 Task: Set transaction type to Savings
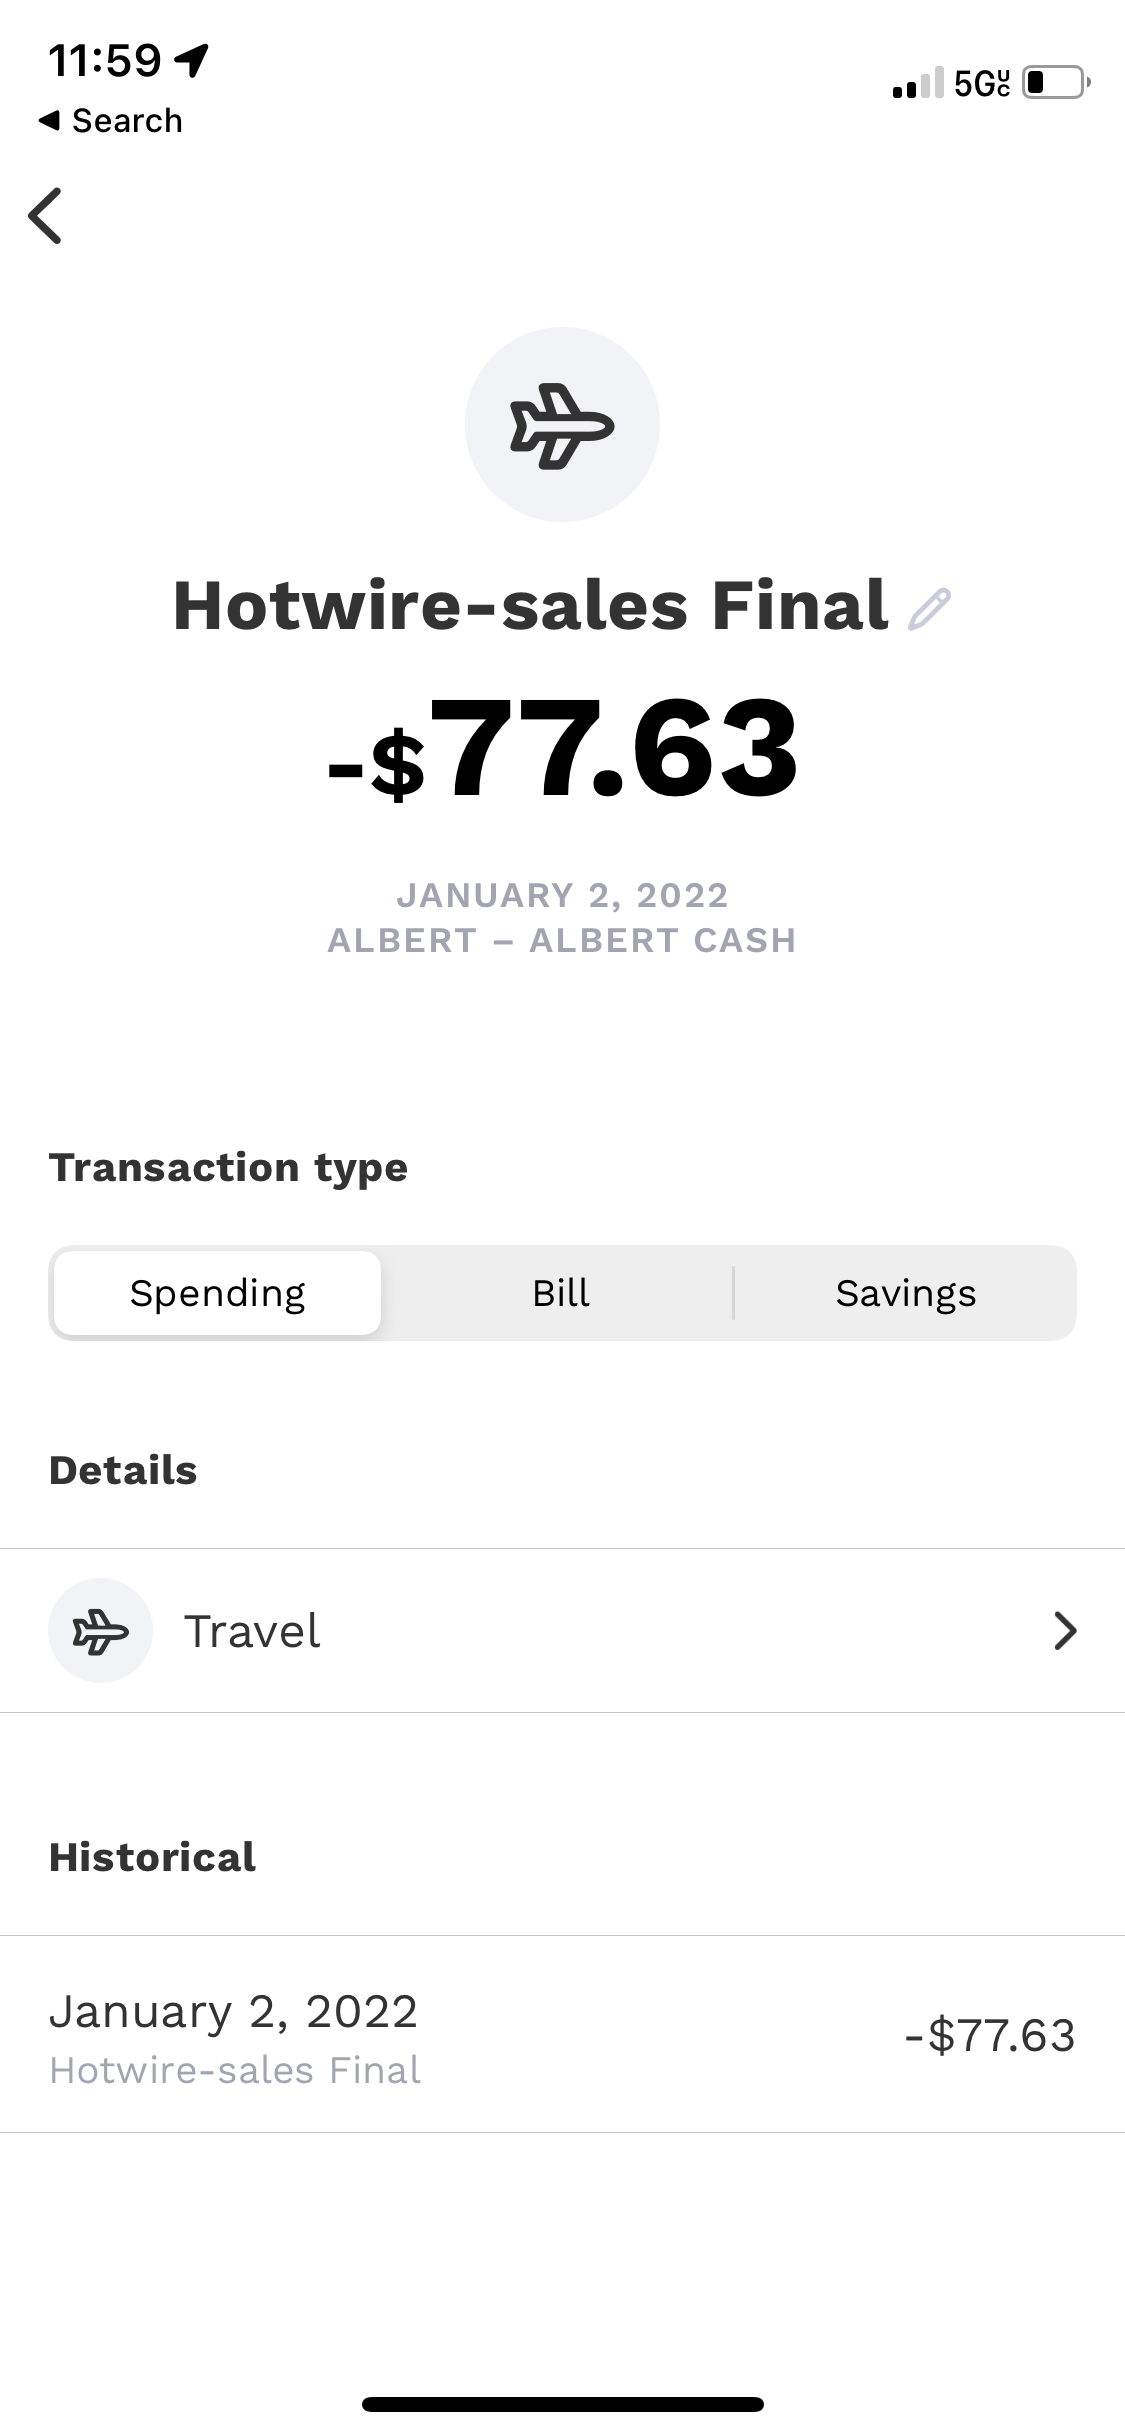[x=905, y=1293]
